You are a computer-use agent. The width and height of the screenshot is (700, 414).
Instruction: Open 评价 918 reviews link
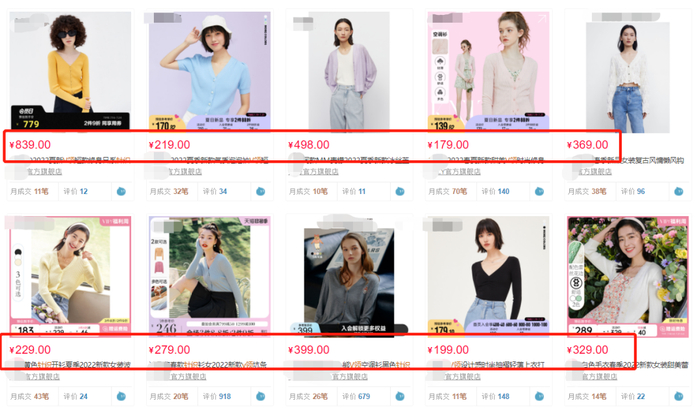point(217,397)
